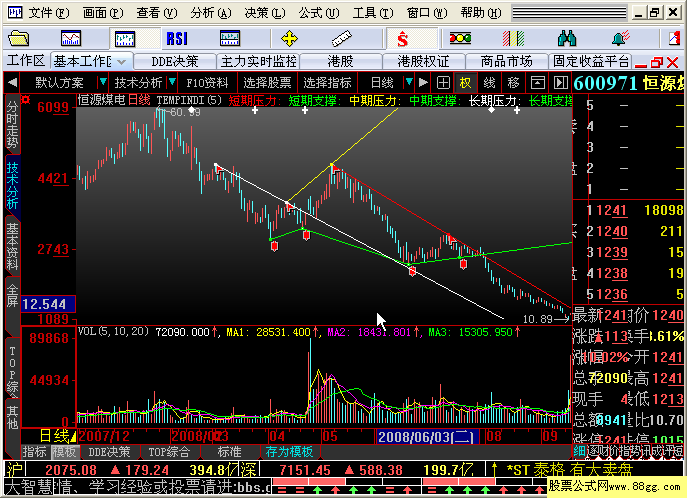Switch to the 主力实时监控 tab

(259, 62)
